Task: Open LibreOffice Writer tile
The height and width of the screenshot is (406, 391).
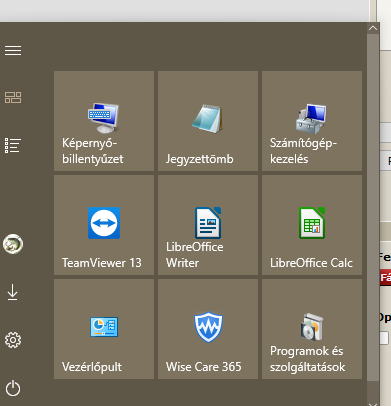Action: click(x=208, y=225)
